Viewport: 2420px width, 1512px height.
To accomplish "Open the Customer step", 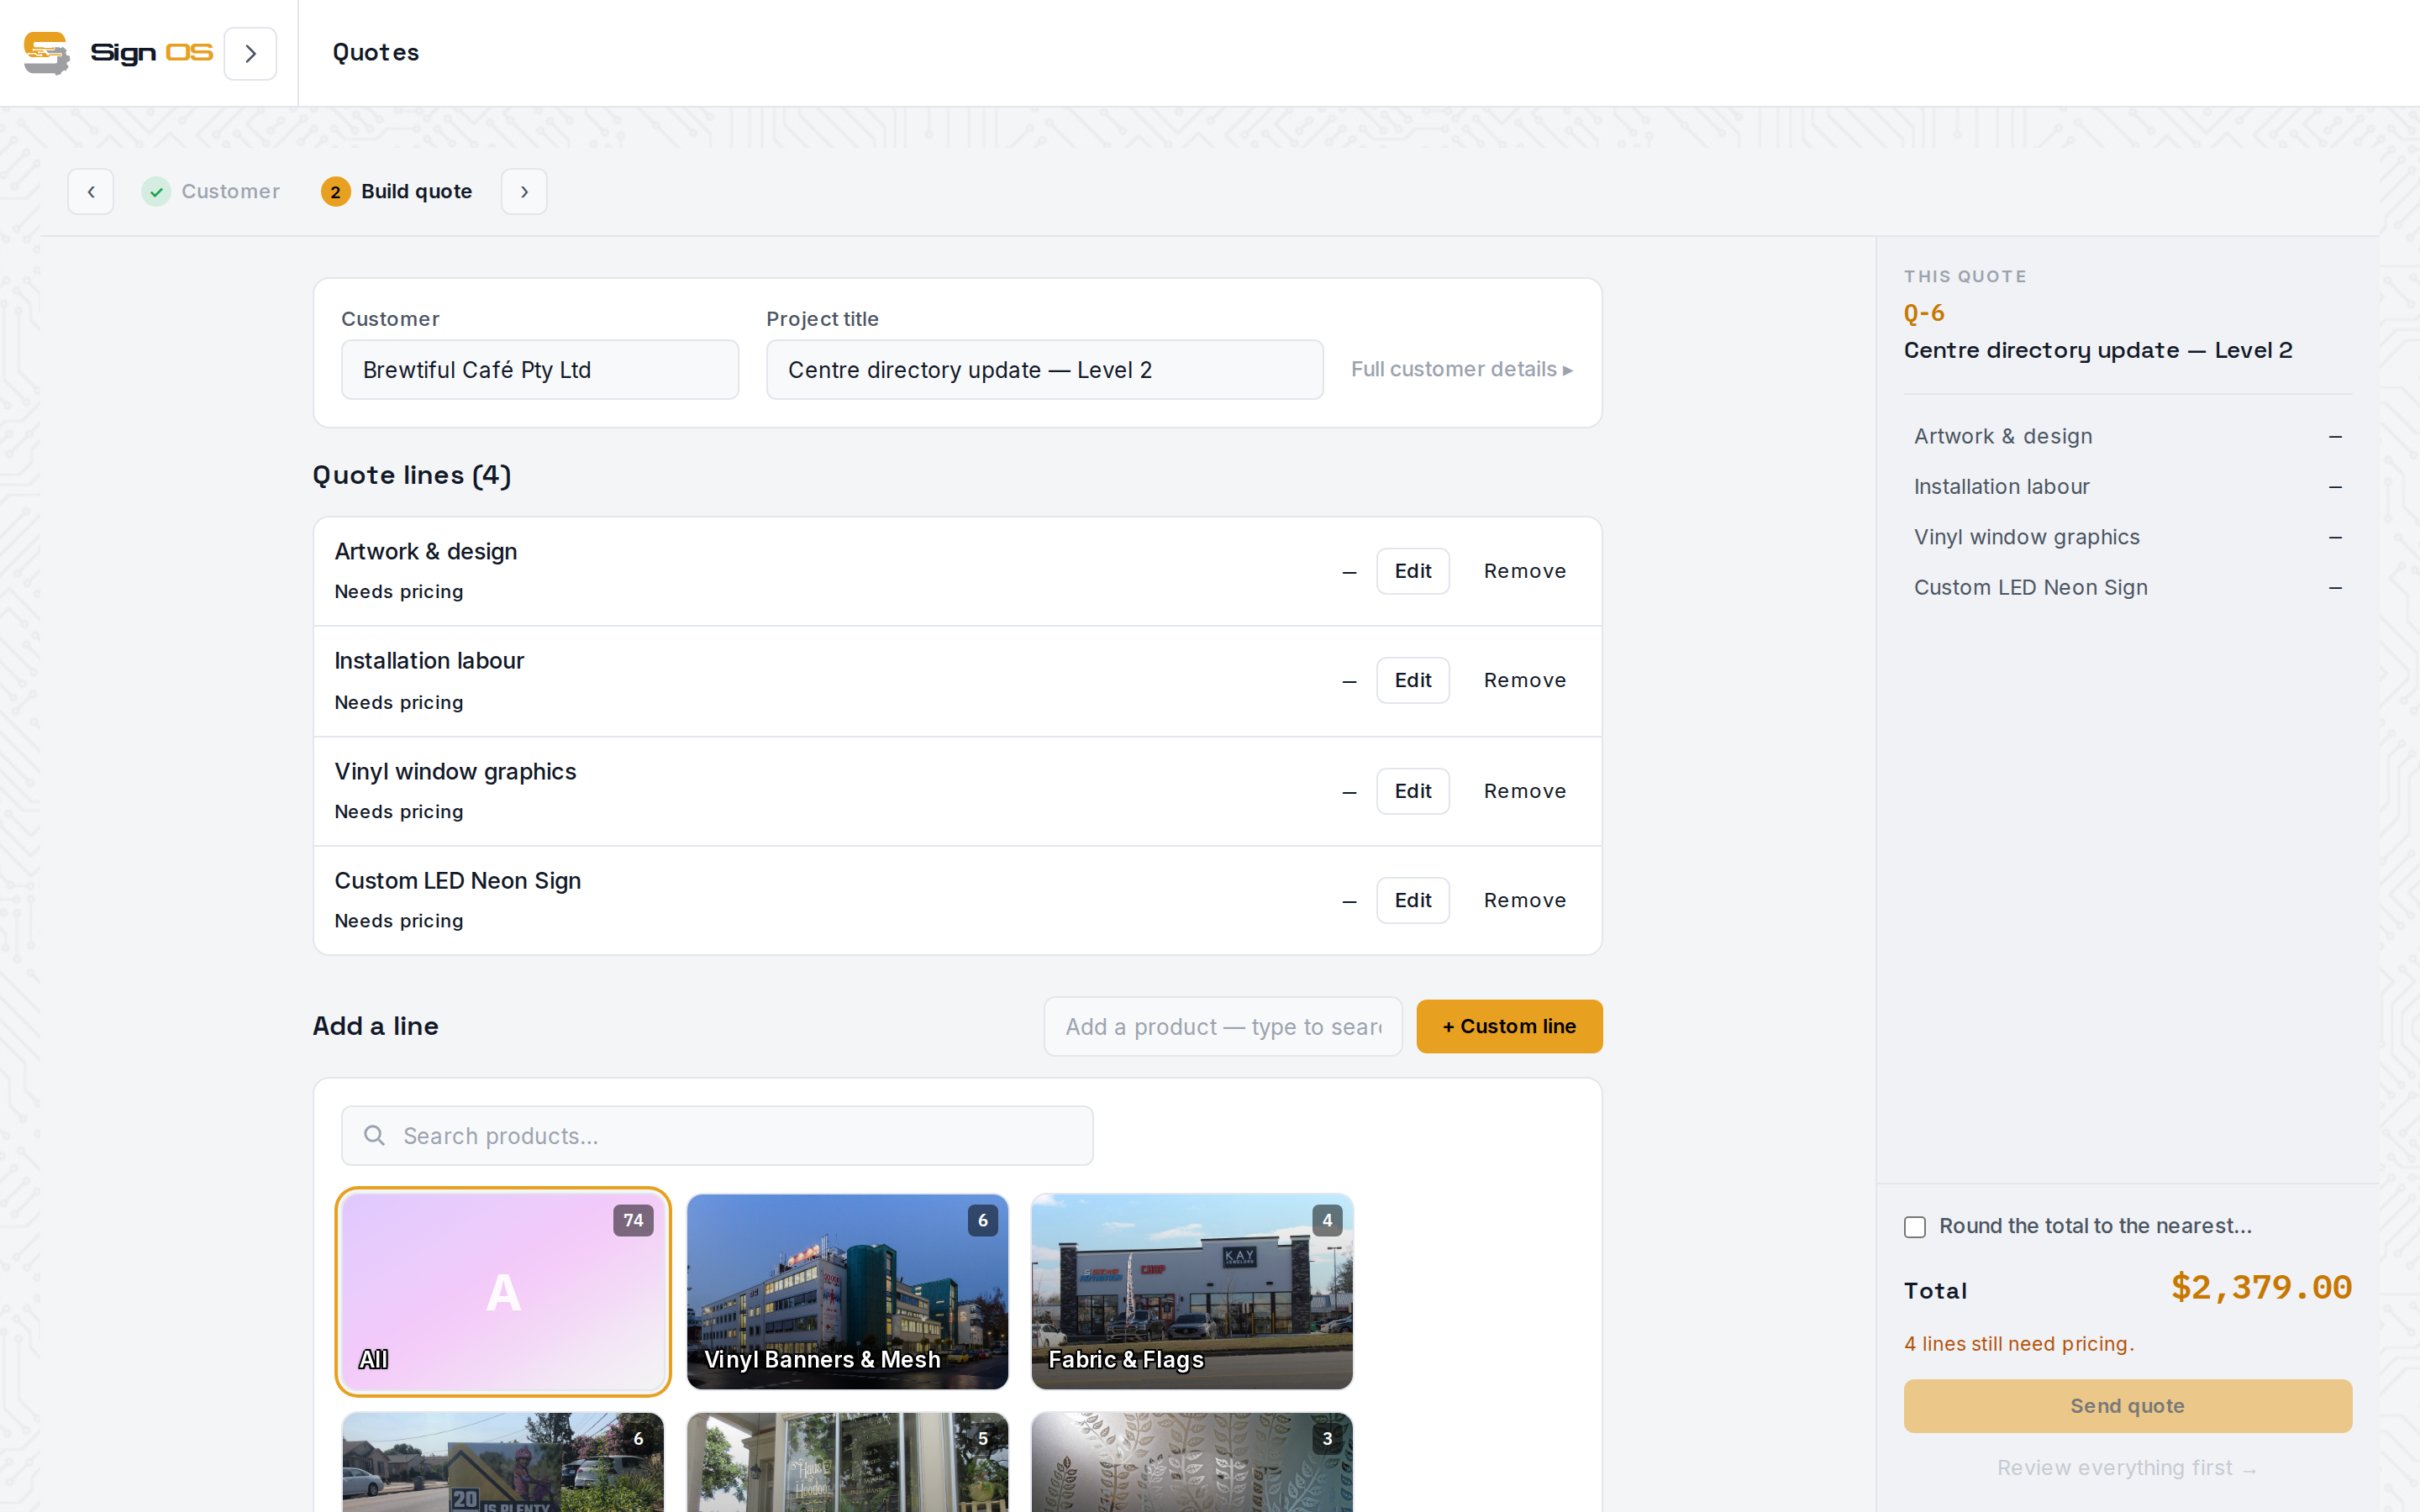I will pyautogui.click(x=211, y=191).
